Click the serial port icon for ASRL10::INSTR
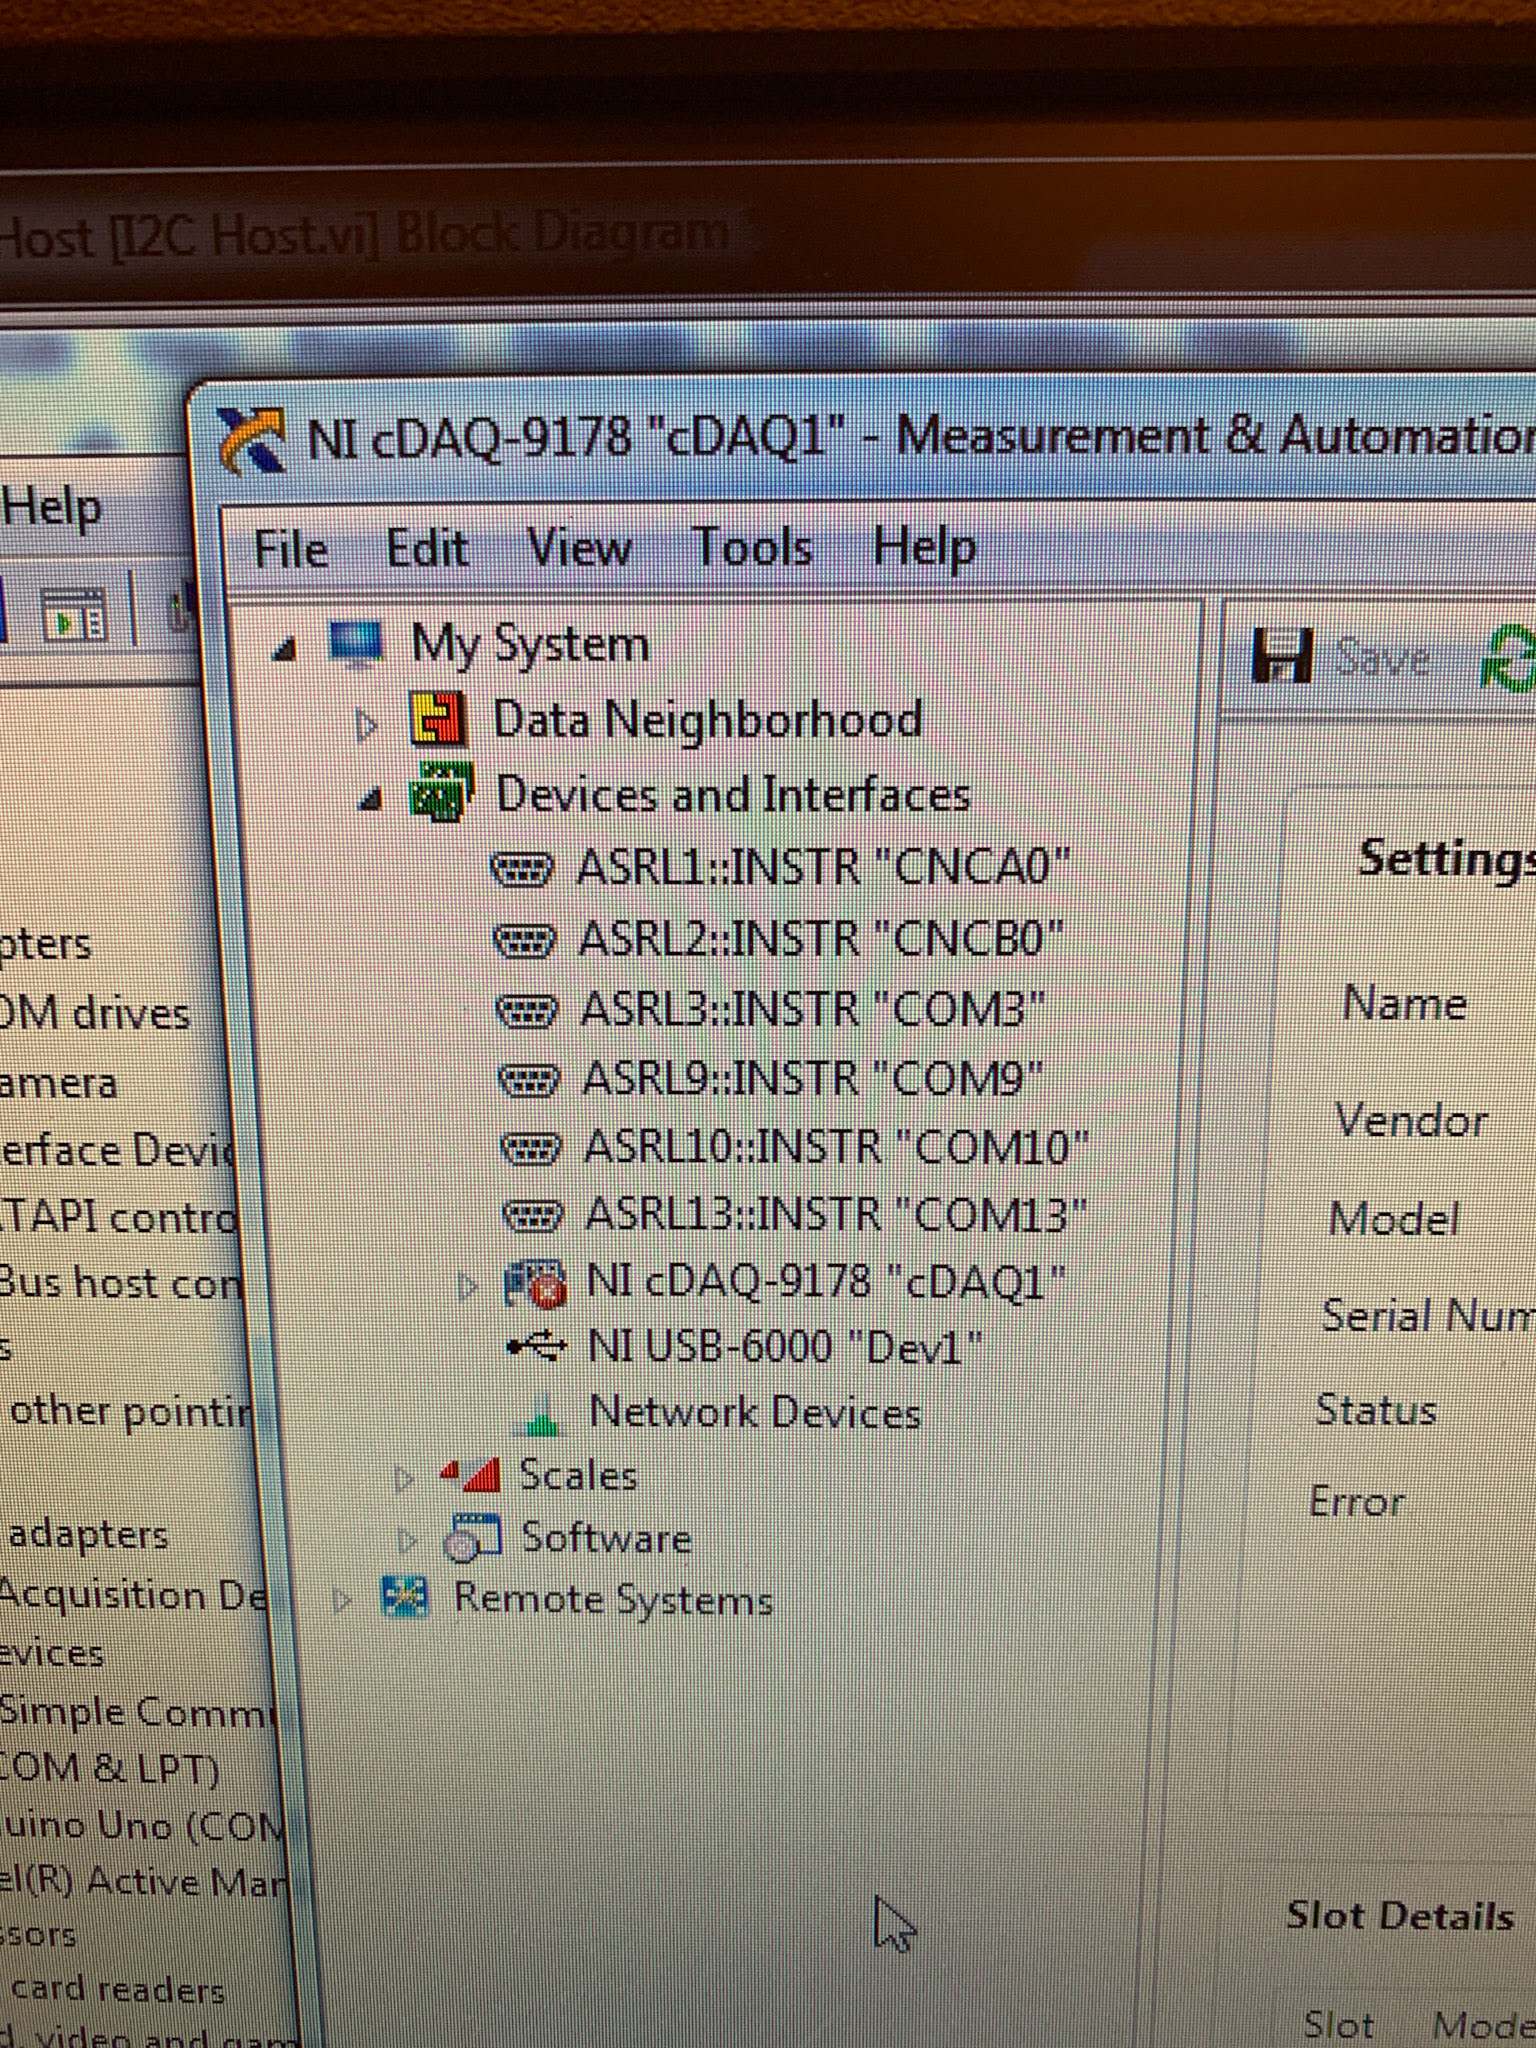The image size is (1536, 2048). (x=531, y=1150)
